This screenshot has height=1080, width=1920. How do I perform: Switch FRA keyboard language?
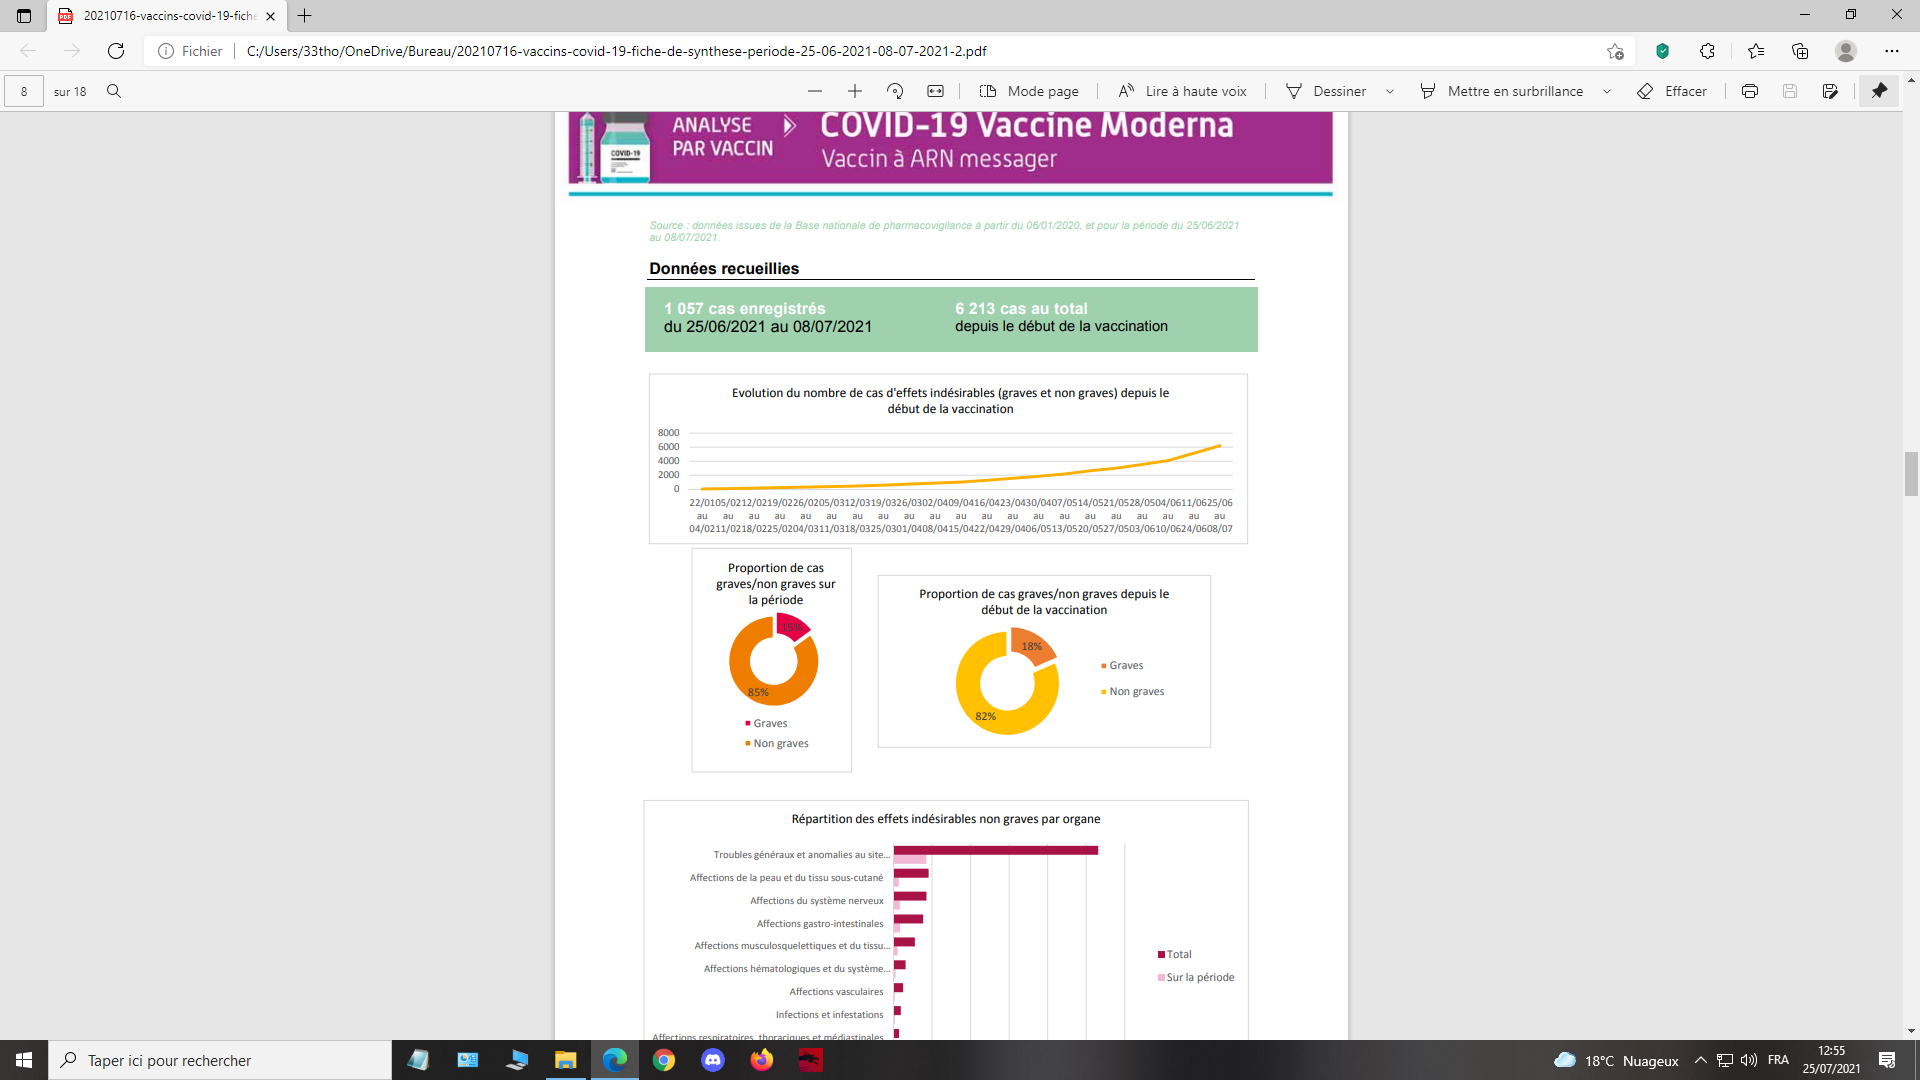[x=1778, y=1060]
